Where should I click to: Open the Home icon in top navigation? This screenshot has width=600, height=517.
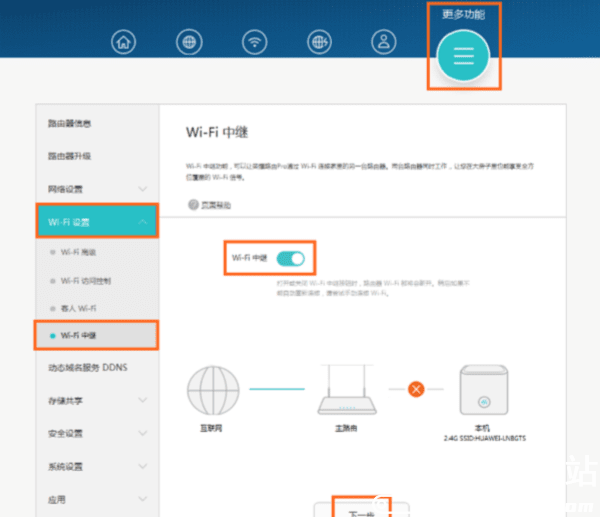coord(124,43)
